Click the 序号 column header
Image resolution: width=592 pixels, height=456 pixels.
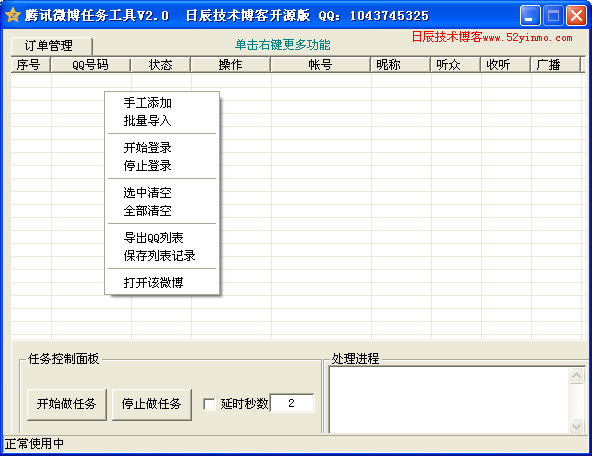[31, 65]
